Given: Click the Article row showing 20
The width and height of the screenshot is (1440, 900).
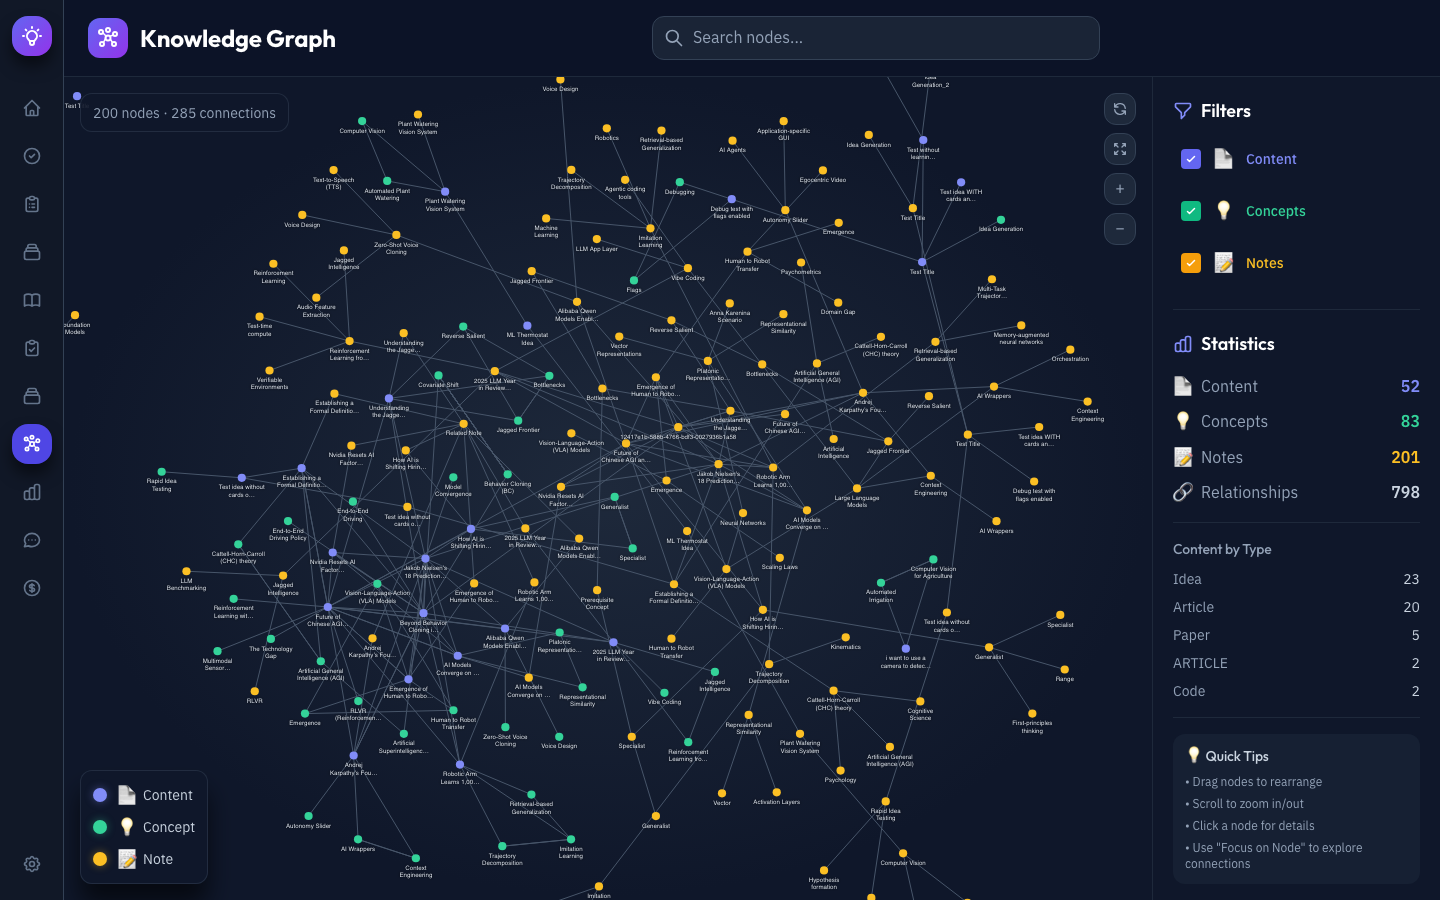Looking at the screenshot, I should [x=1296, y=607].
